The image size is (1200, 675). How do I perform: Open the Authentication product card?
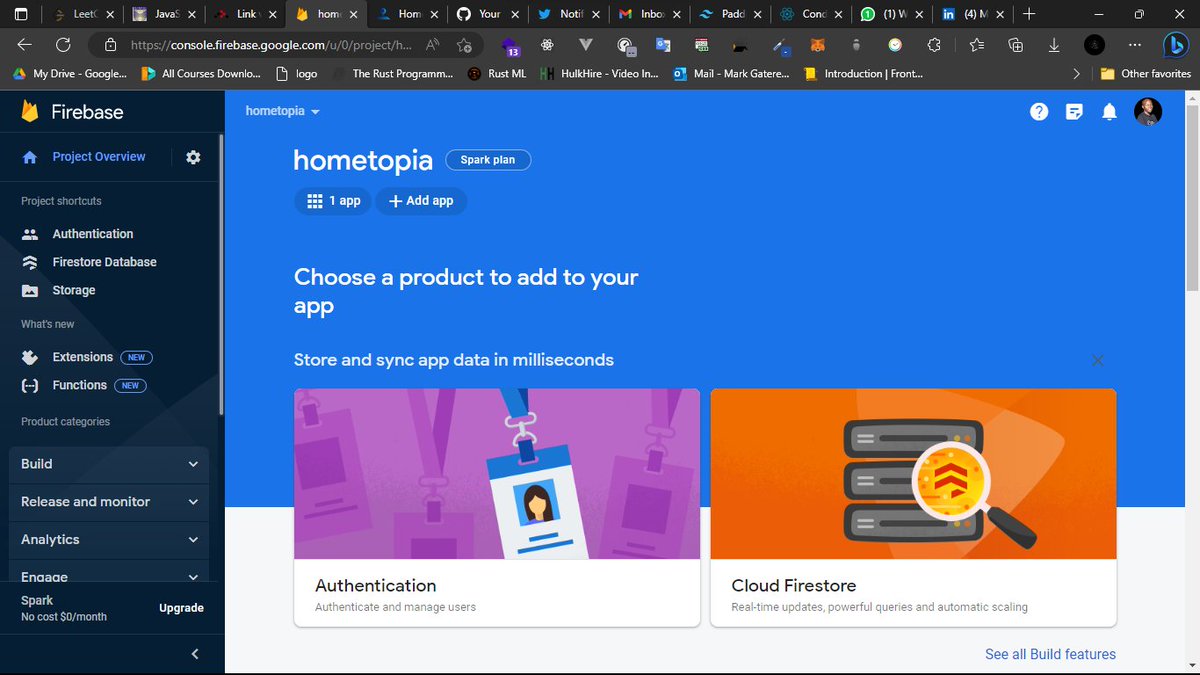pyautogui.click(x=497, y=508)
